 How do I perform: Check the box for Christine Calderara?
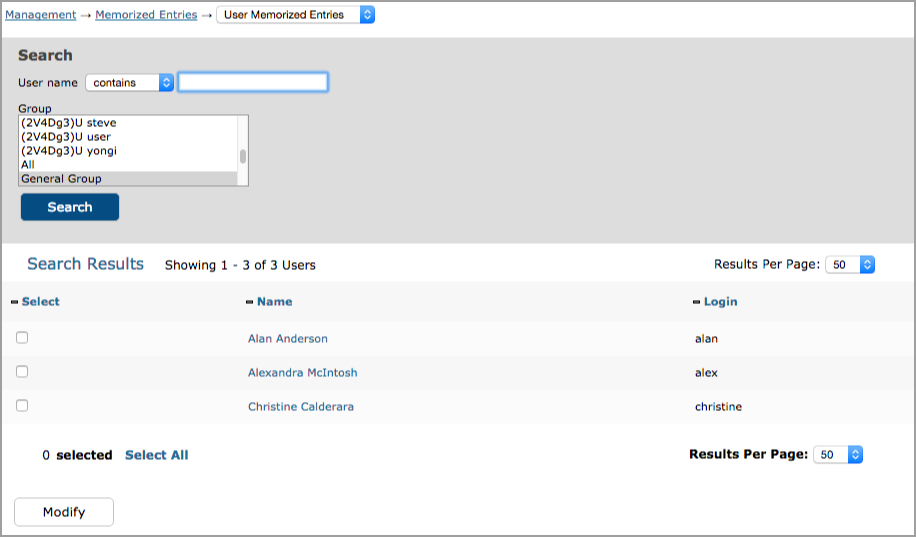(22, 406)
